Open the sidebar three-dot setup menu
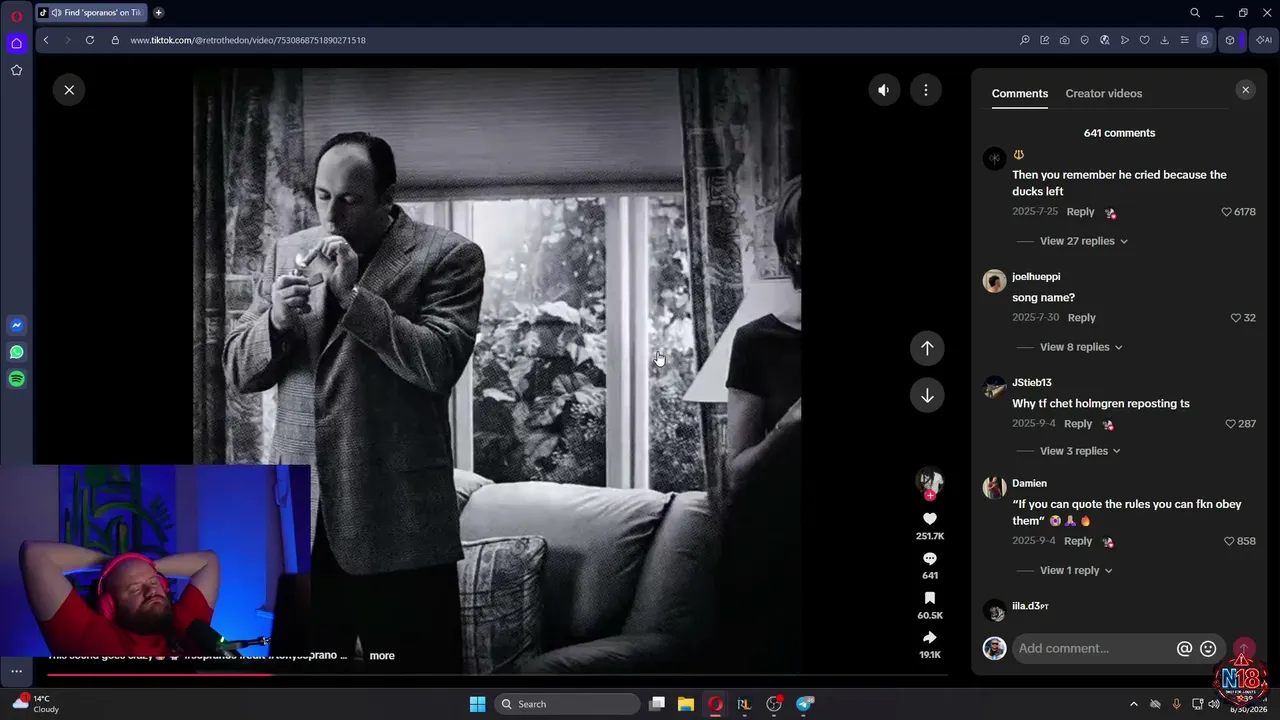Image resolution: width=1280 pixels, height=720 pixels. point(16,671)
